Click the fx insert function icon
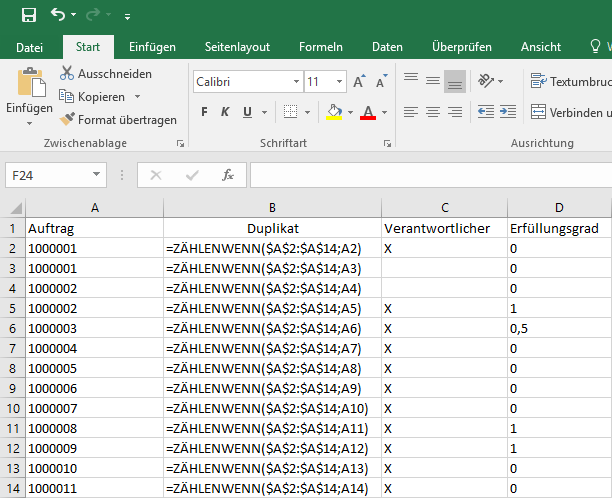 pyautogui.click(x=228, y=175)
